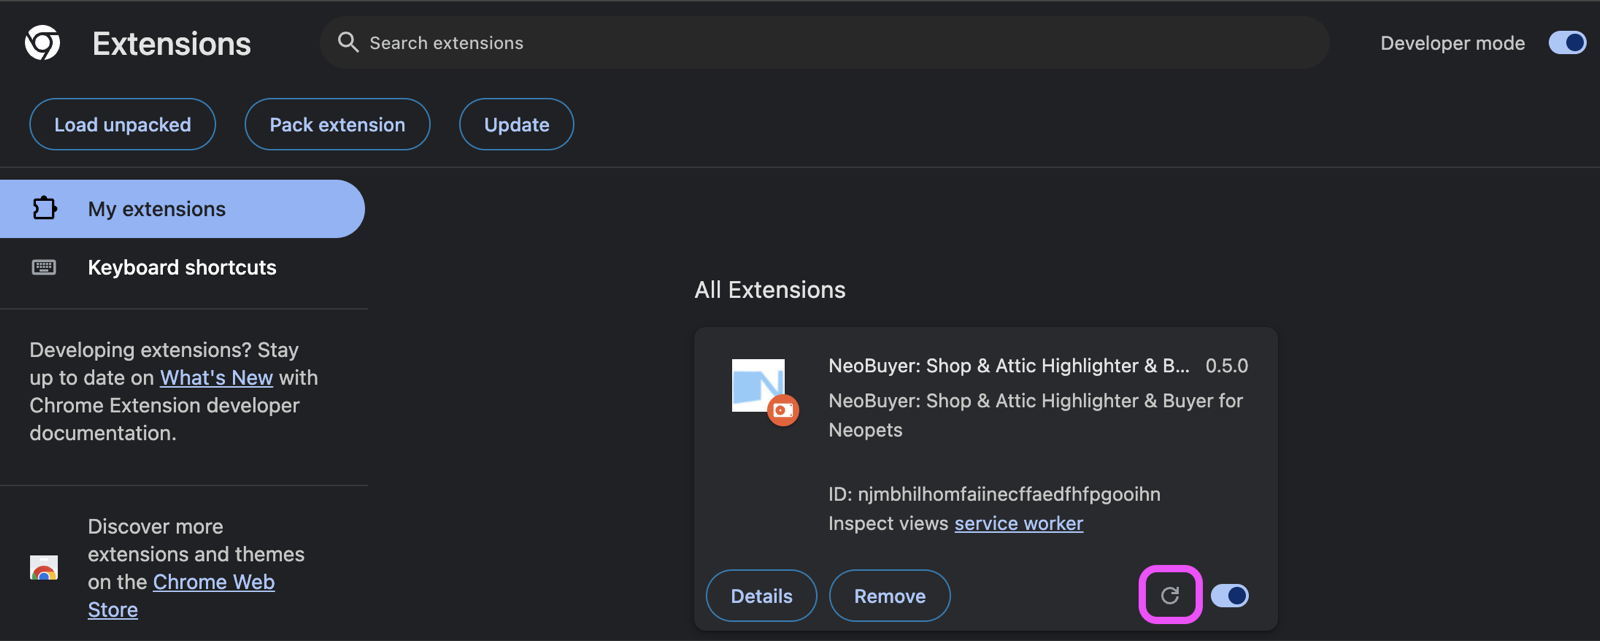Click the Chrome logo icon beside Extensions
The width and height of the screenshot is (1600, 641).
(43, 43)
